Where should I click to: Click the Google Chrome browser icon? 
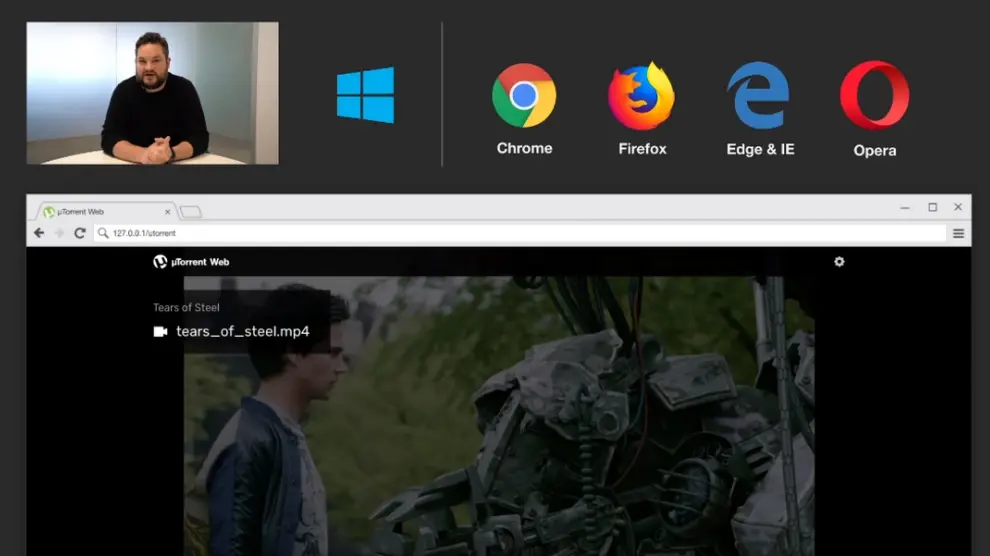(523, 95)
